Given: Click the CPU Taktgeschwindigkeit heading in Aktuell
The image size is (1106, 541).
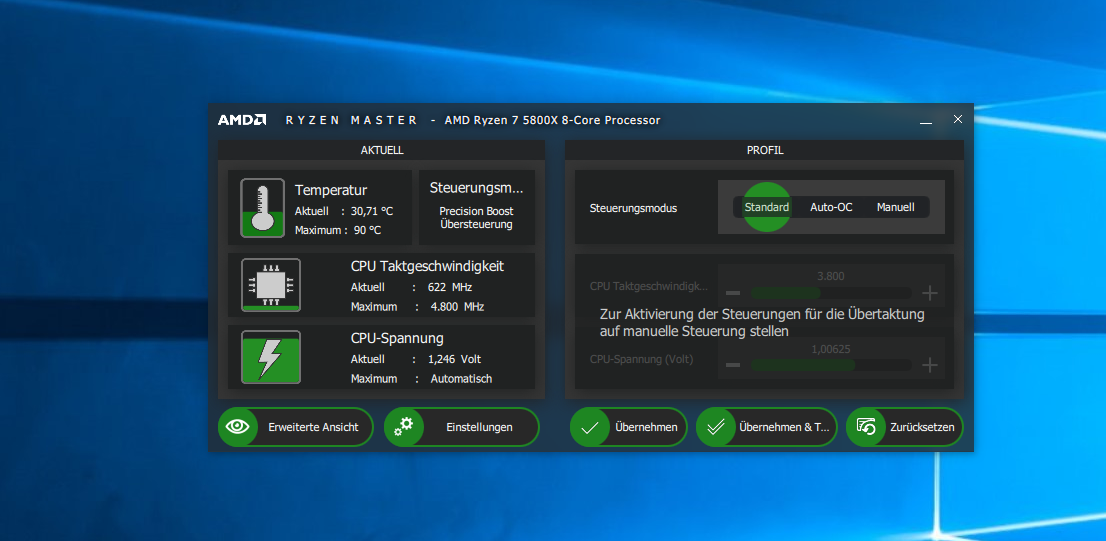Looking at the screenshot, I should (x=427, y=267).
